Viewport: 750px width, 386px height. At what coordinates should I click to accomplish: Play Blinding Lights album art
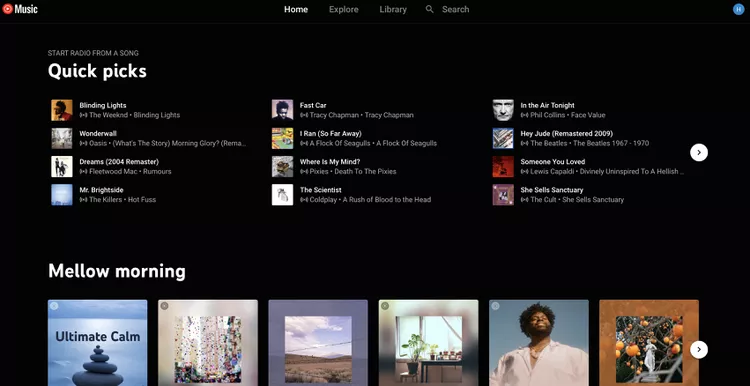[x=62, y=110]
